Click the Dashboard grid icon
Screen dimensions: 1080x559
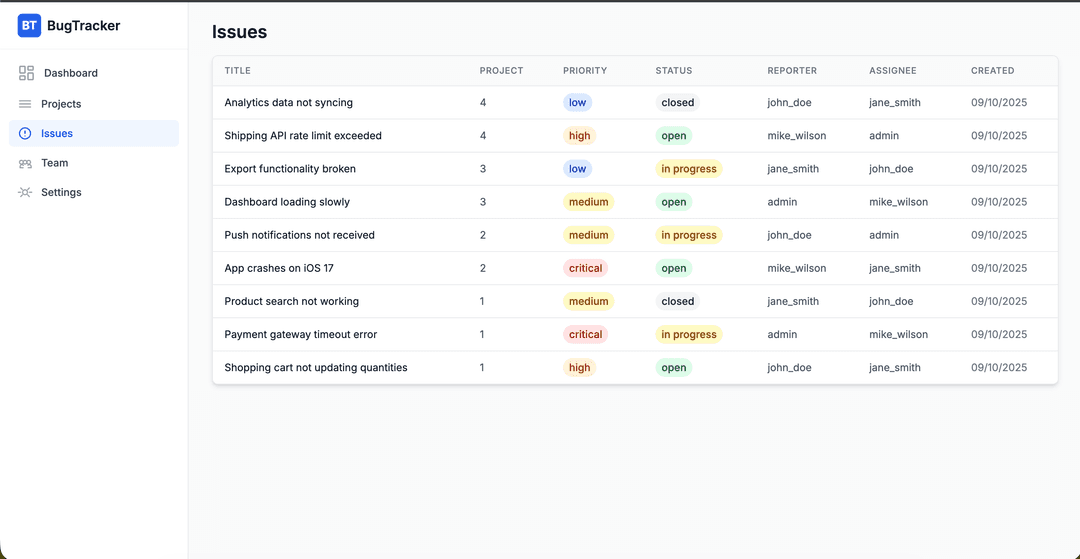pos(27,73)
